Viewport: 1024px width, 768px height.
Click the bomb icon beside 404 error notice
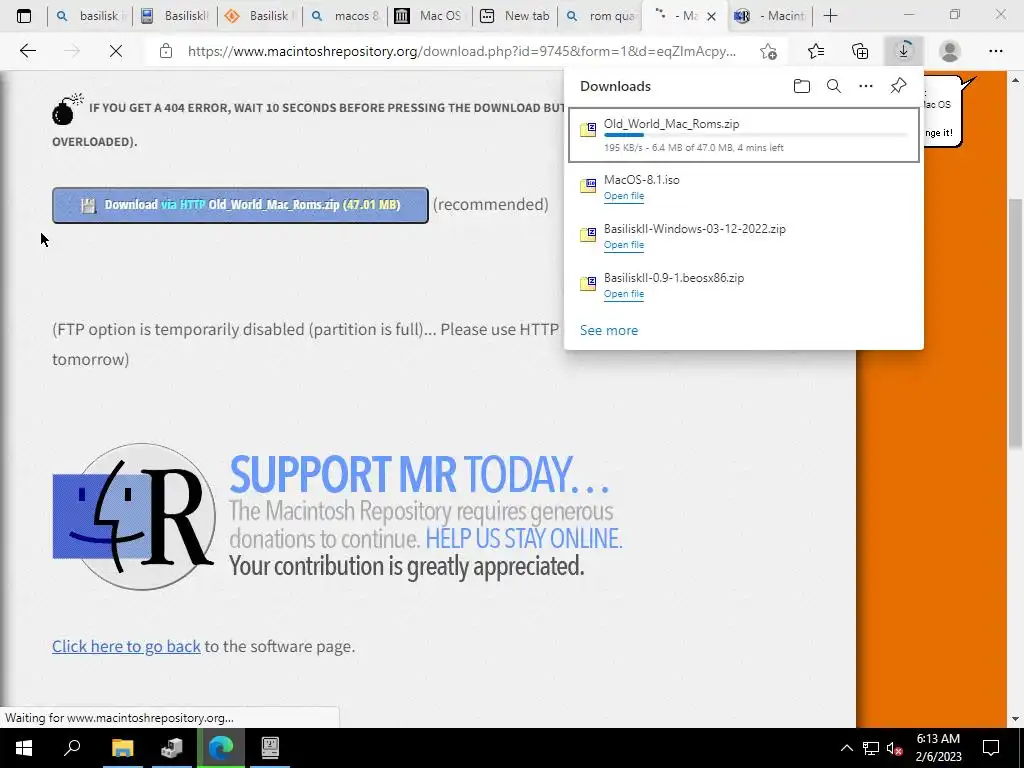pyautogui.click(x=67, y=108)
